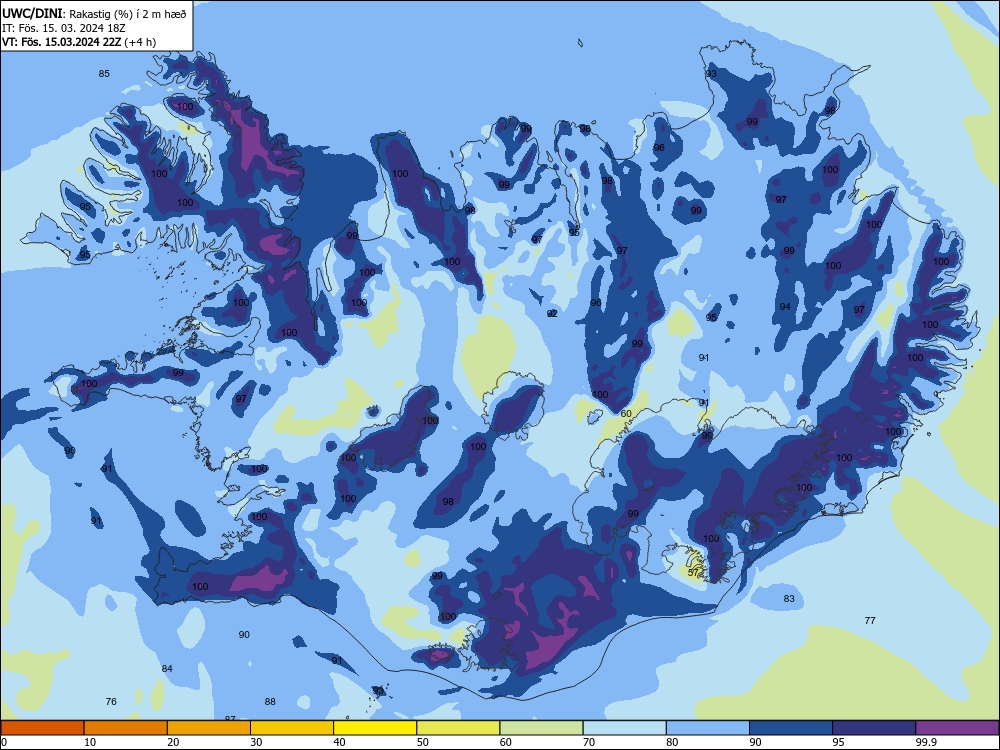Click the 60–70 light green legend swatch

[x=541, y=728]
